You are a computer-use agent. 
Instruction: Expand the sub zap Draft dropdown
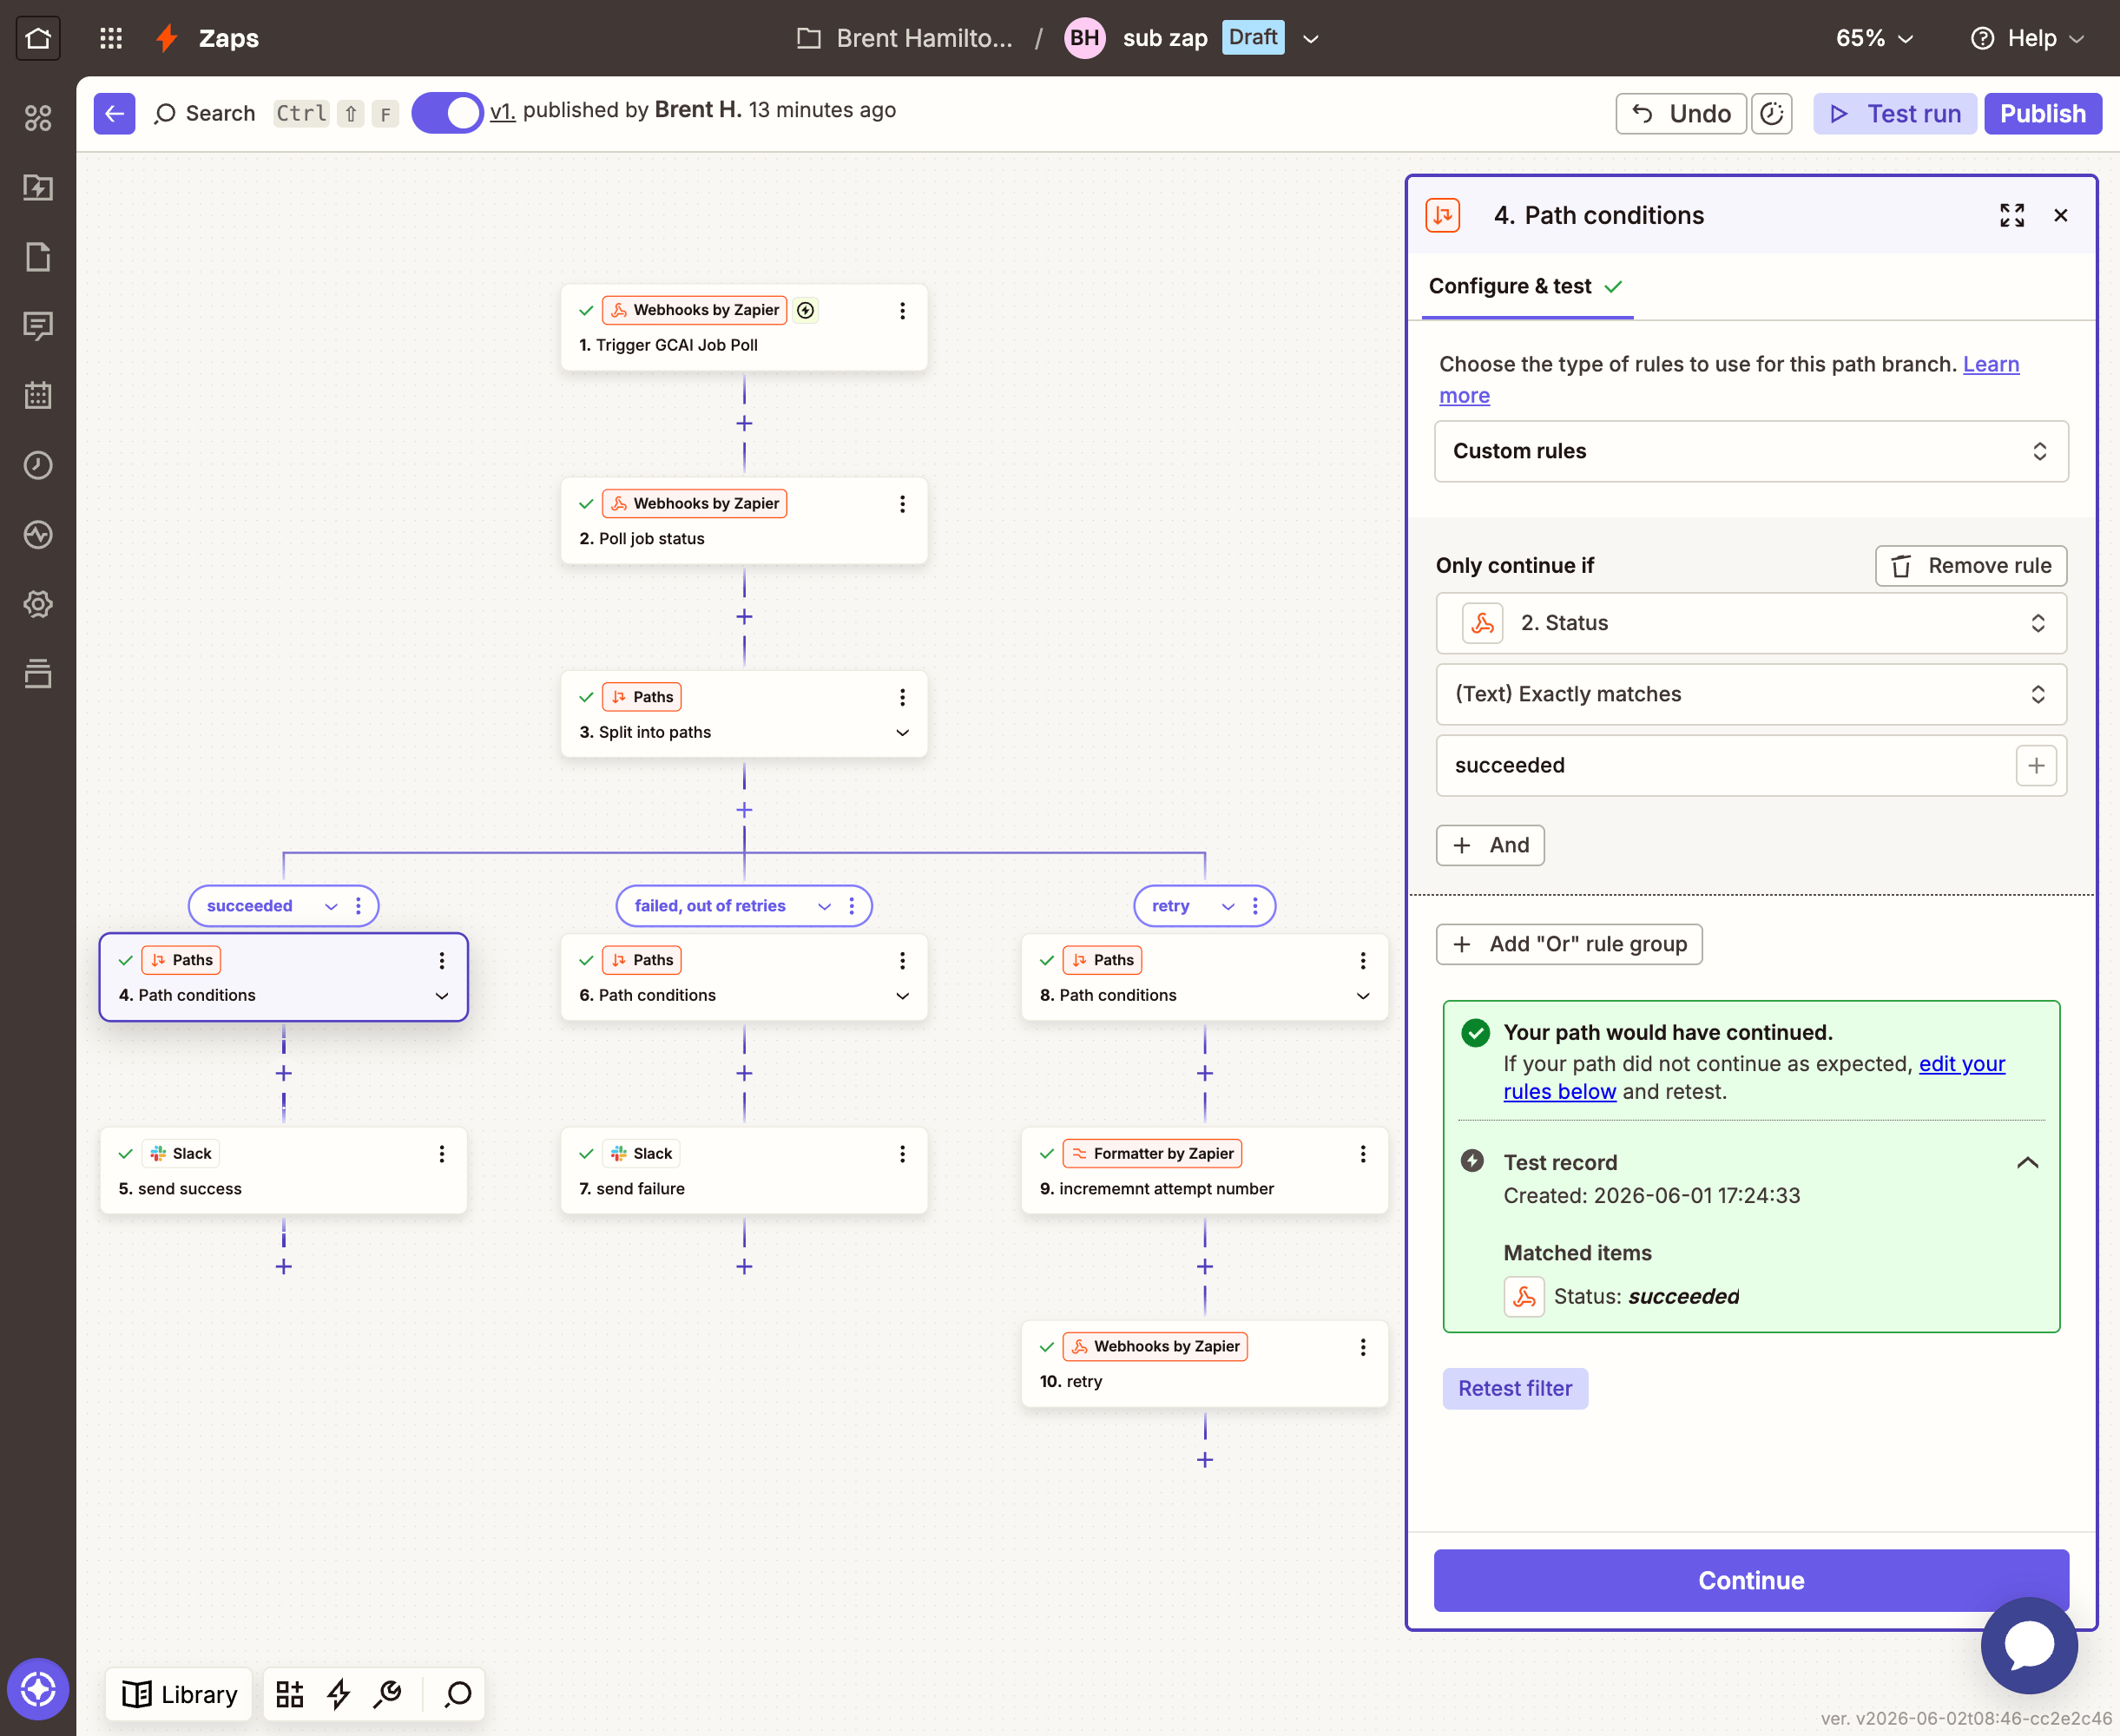tap(1311, 39)
